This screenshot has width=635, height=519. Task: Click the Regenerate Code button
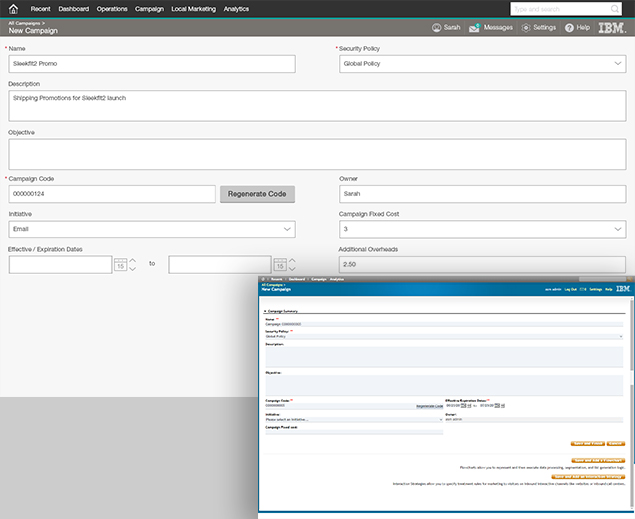coord(258,194)
